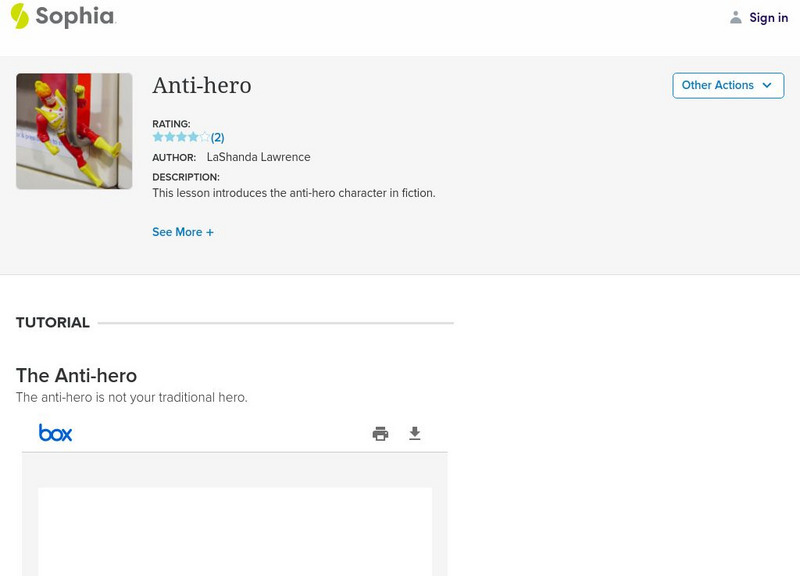The width and height of the screenshot is (800, 576).
Task: Rate the lesson with the first star
Action: coord(158,137)
